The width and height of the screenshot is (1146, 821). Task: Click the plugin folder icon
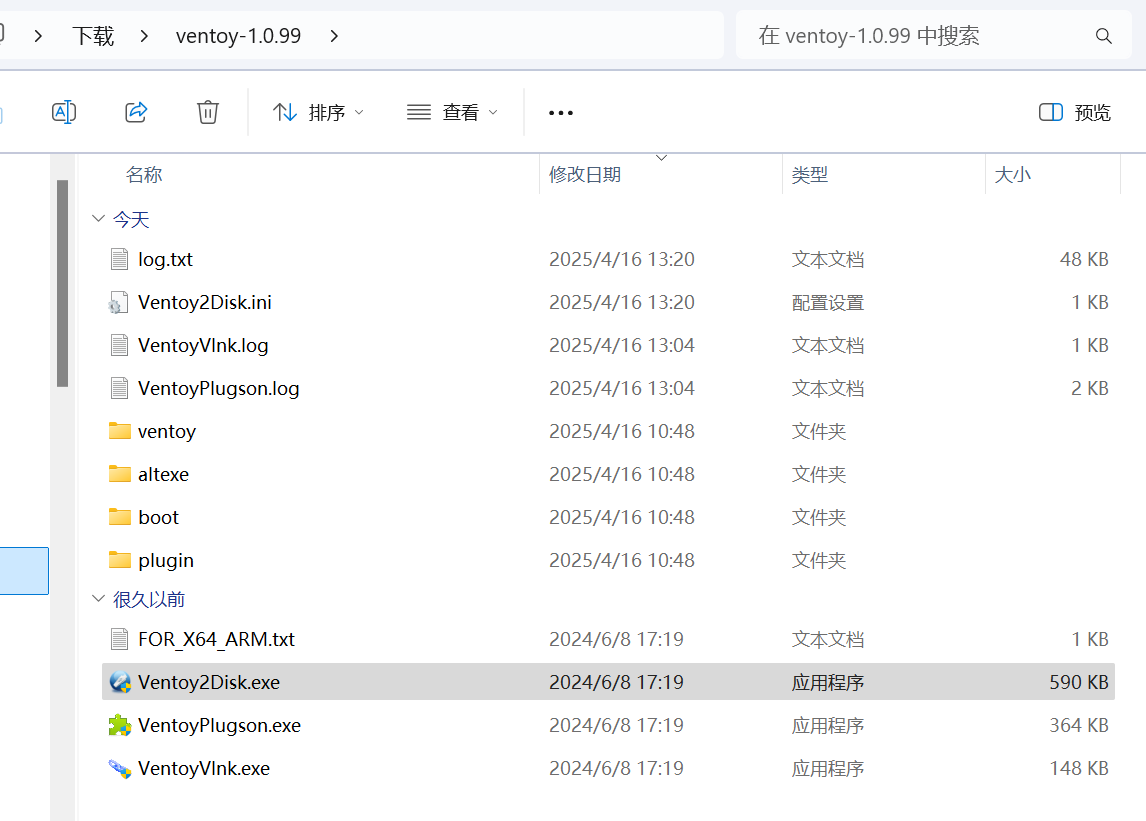[x=120, y=560]
